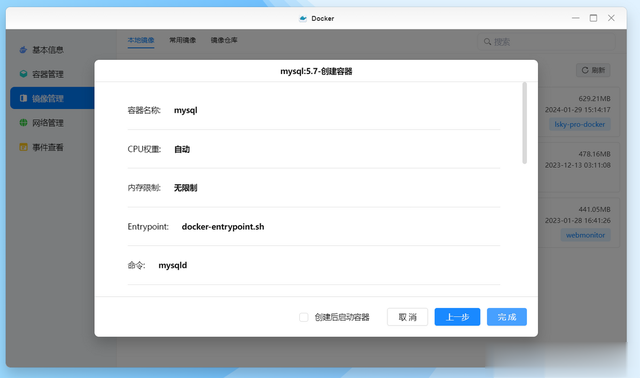Click date 2024-01-29 15:14:17
The width and height of the screenshot is (640, 378).
[x=578, y=110]
